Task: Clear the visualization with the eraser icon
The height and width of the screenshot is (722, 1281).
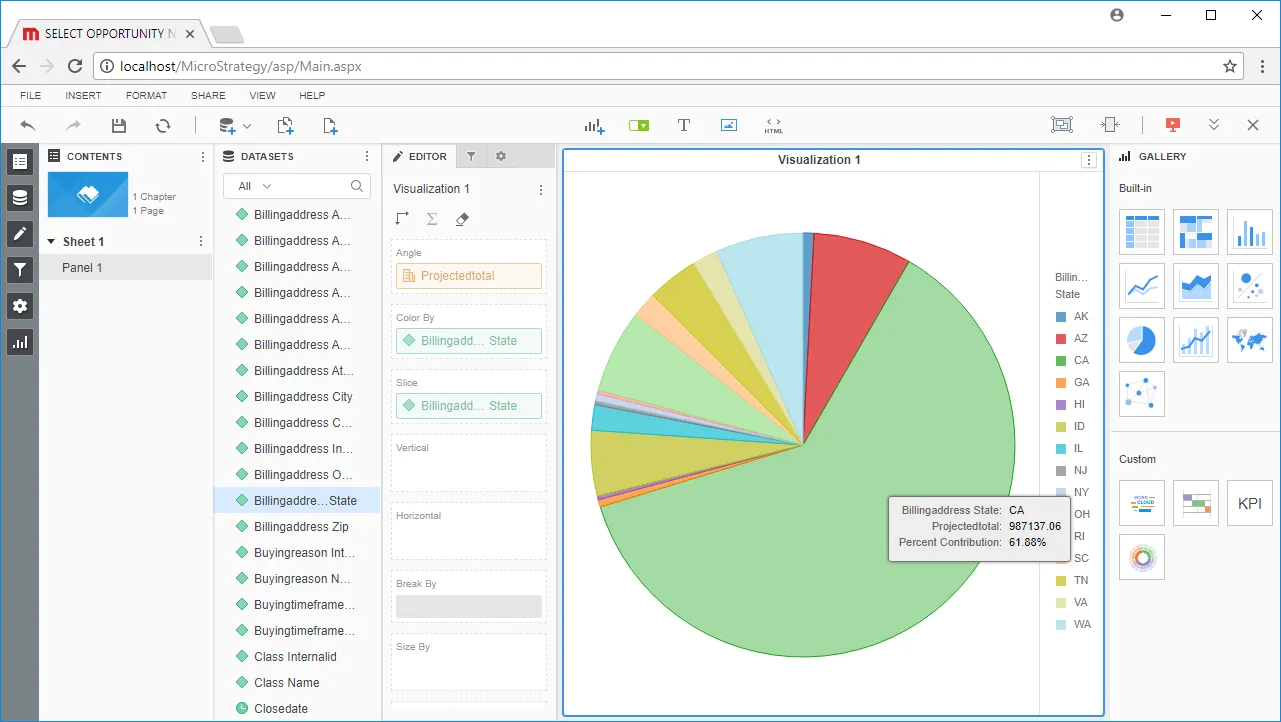Action: pyautogui.click(x=462, y=218)
